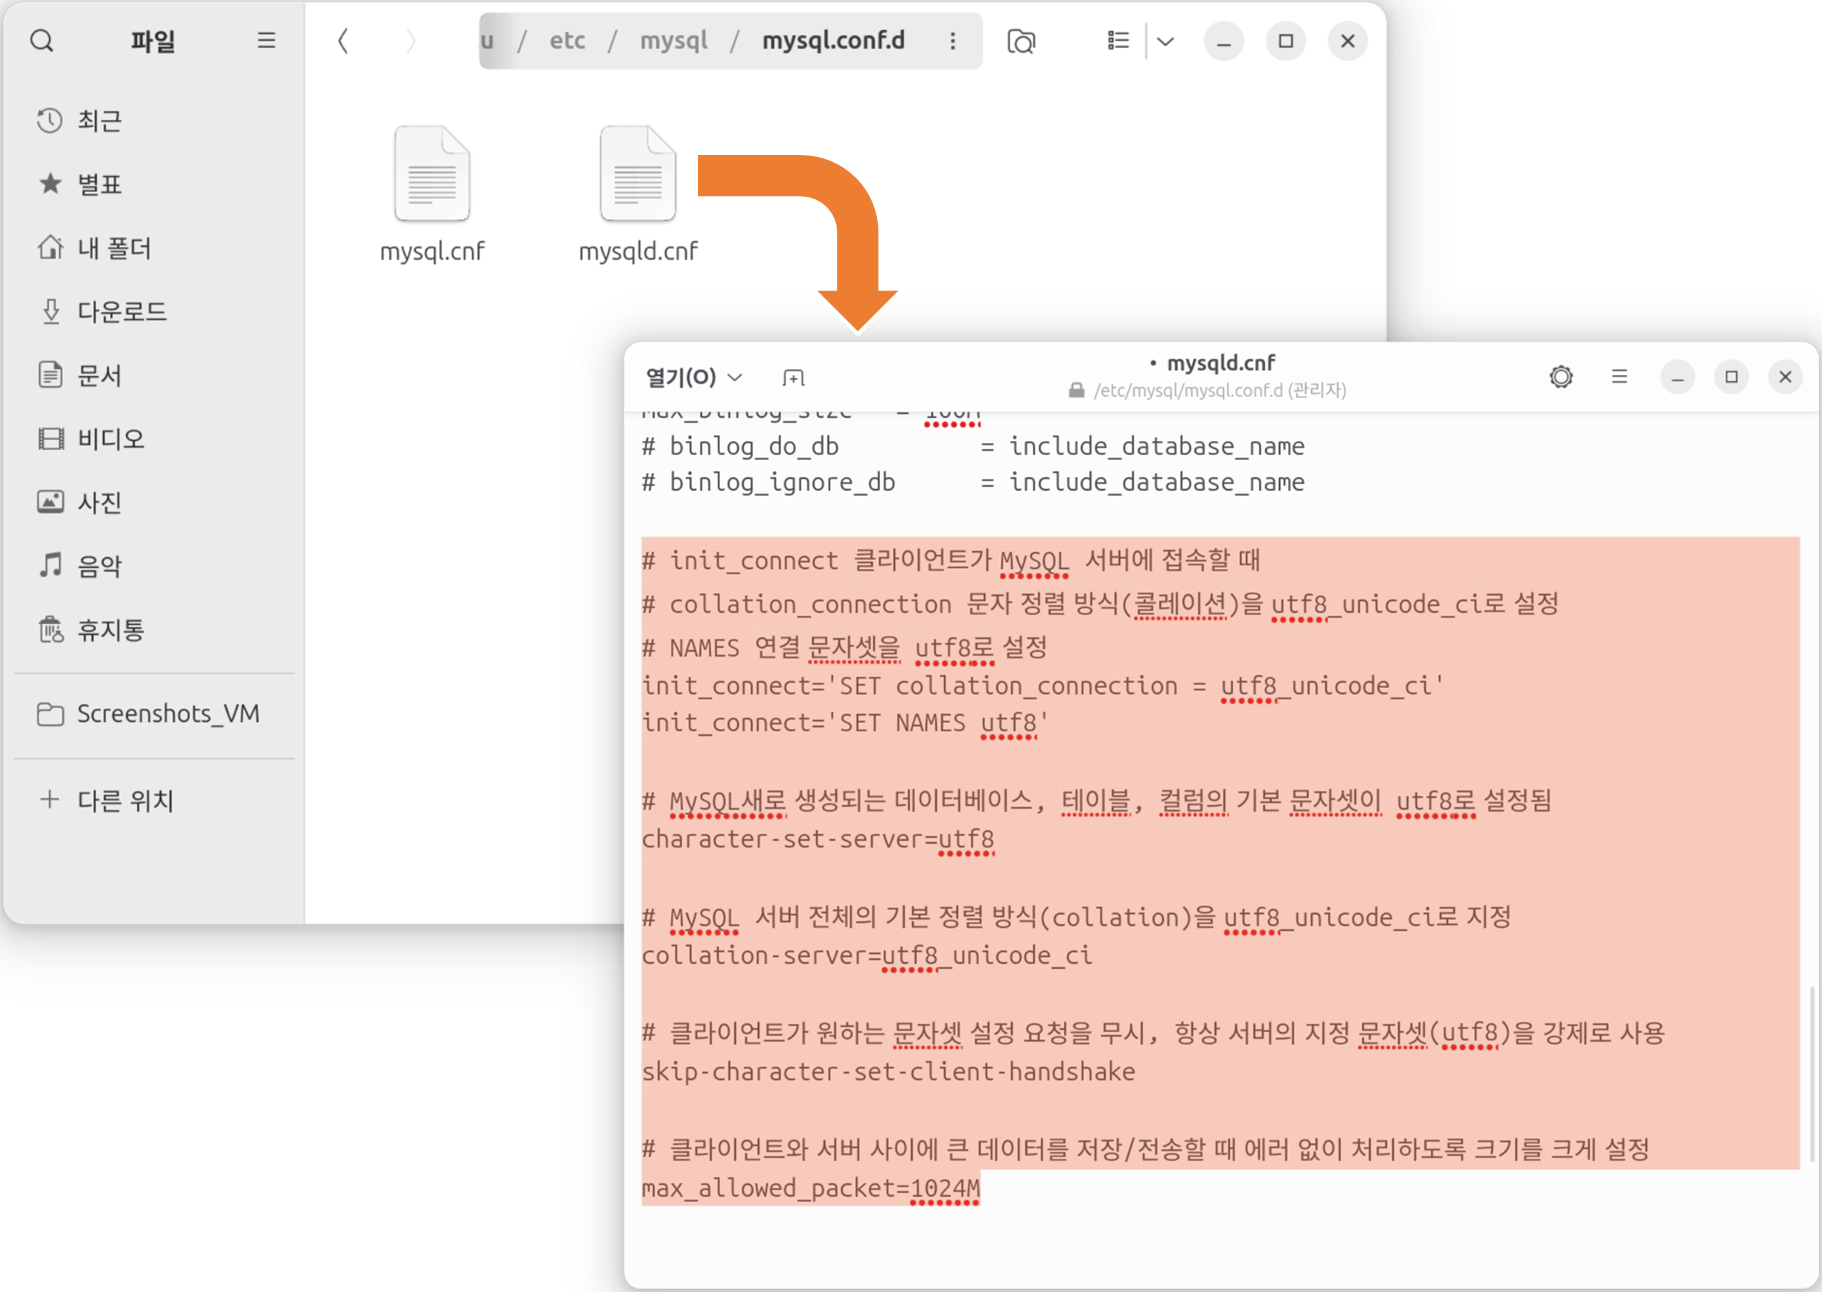Image resolution: width=1822 pixels, height=1292 pixels.
Task: Click the skip-character-set-client-handshake line
Action: 888,1072
